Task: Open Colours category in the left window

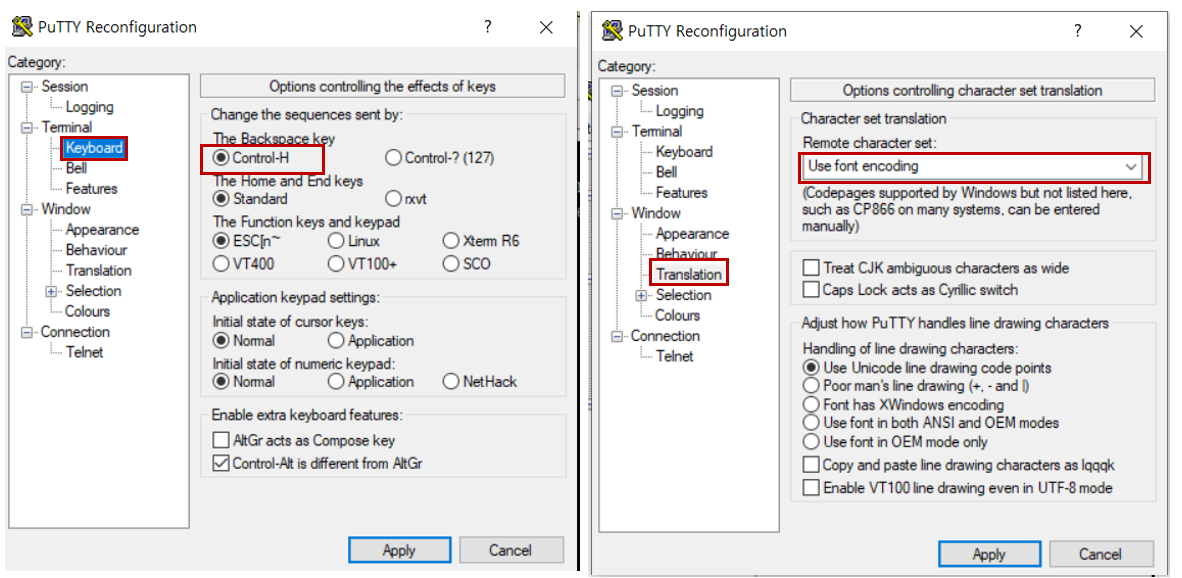Action: click(x=87, y=311)
